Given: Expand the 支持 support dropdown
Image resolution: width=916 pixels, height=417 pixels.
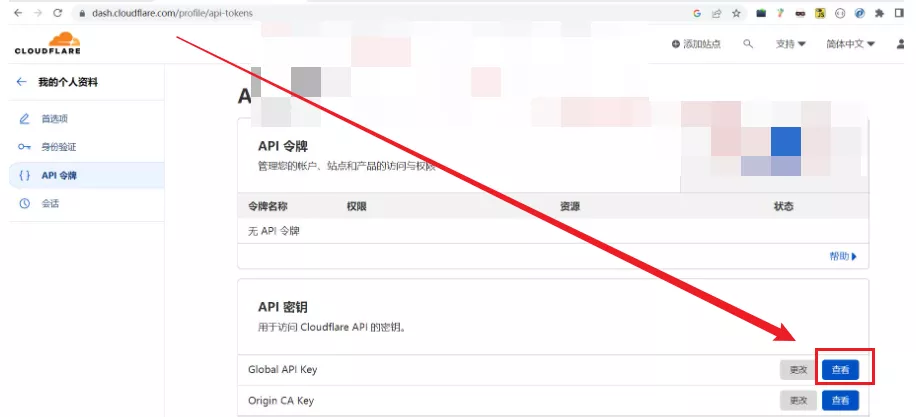Looking at the screenshot, I should point(790,44).
